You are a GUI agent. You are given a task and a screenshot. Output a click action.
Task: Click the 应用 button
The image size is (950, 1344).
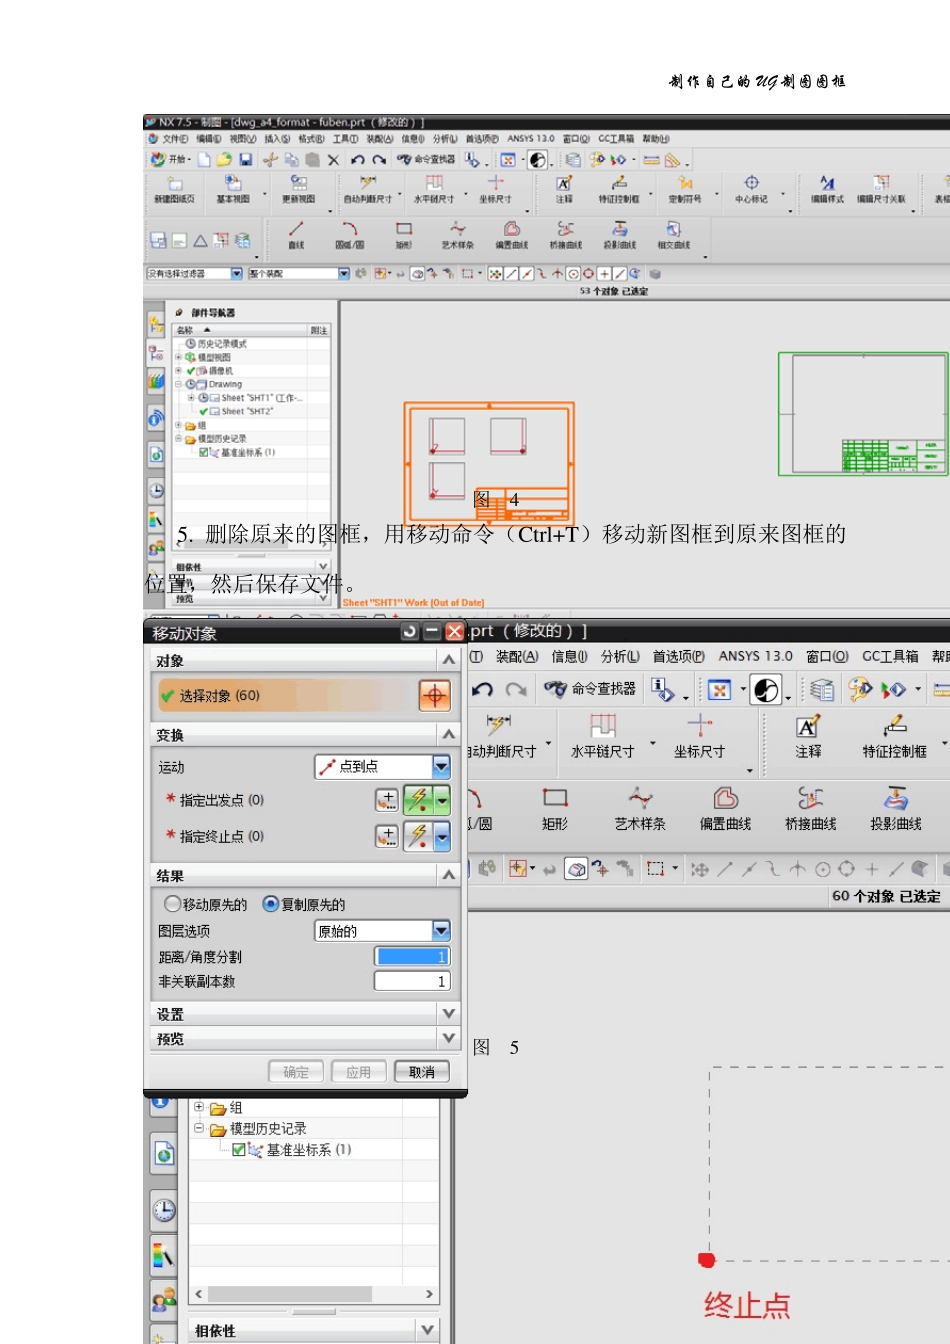pyautogui.click(x=359, y=1072)
